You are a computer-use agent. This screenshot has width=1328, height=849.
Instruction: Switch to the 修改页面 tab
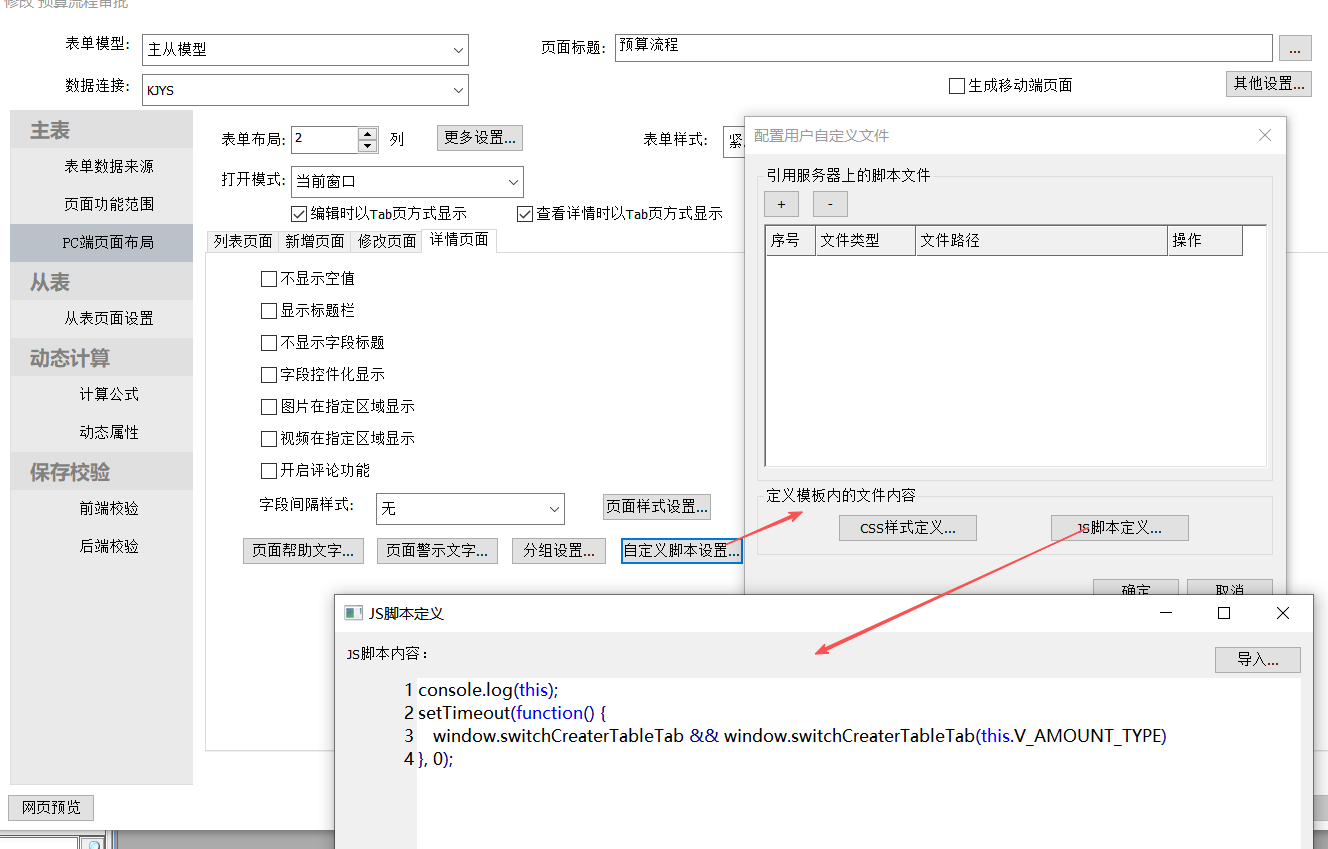point(387,241)
